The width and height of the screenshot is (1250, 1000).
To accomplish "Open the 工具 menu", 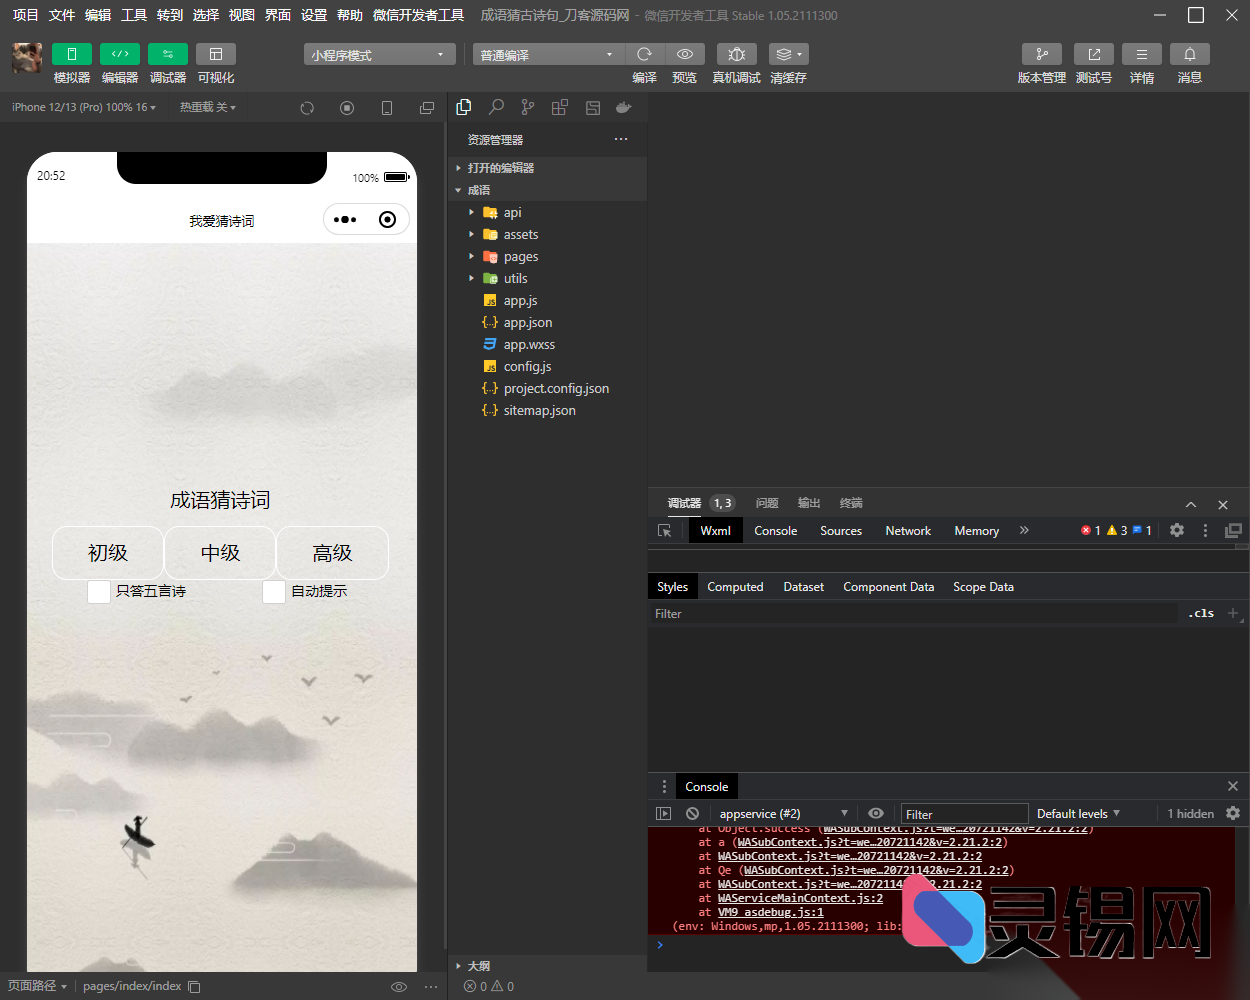I will [x=134, y=15].
